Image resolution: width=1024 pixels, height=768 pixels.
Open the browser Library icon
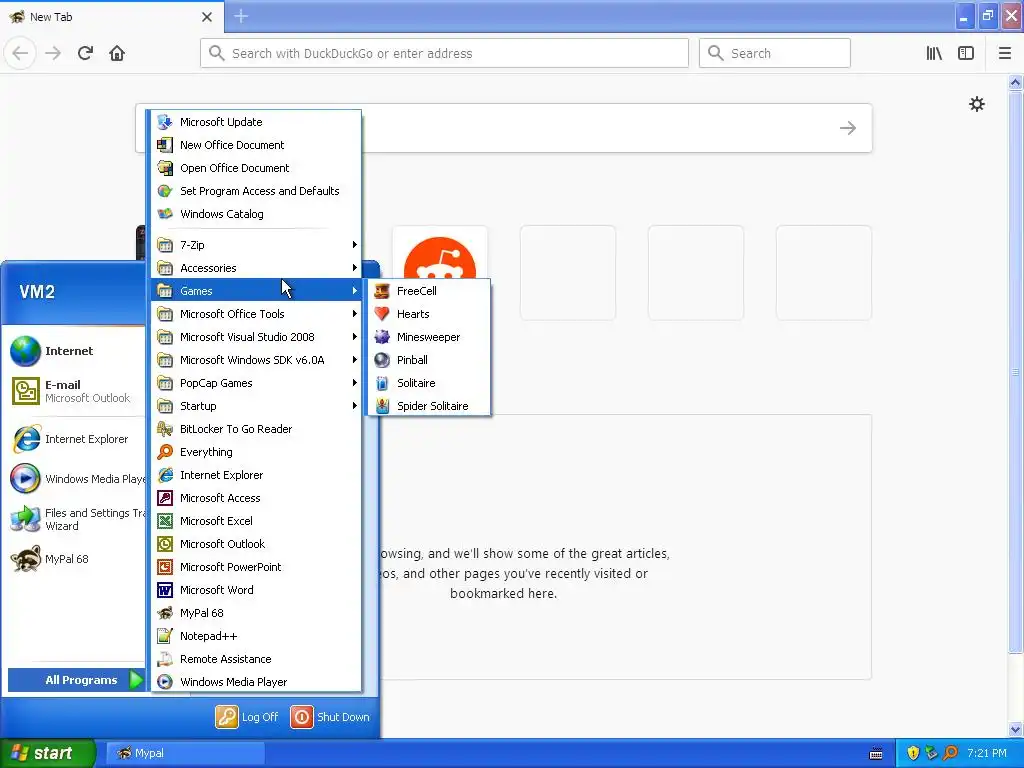pos(935,53)
